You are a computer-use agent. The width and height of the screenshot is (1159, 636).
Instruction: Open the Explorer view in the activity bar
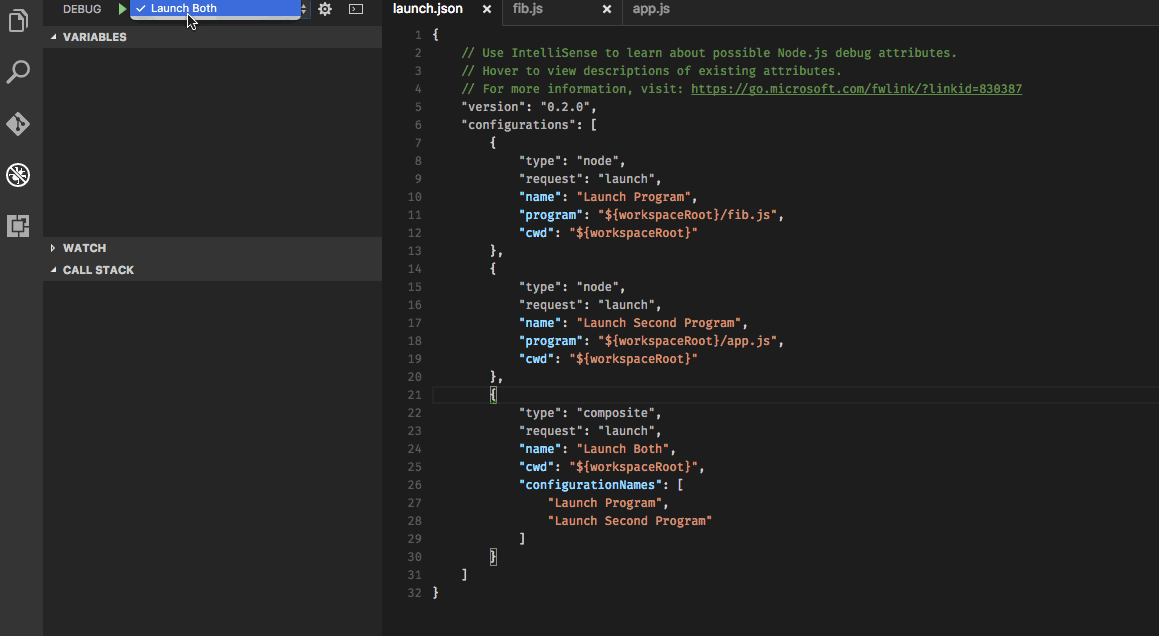click(18, 20)
